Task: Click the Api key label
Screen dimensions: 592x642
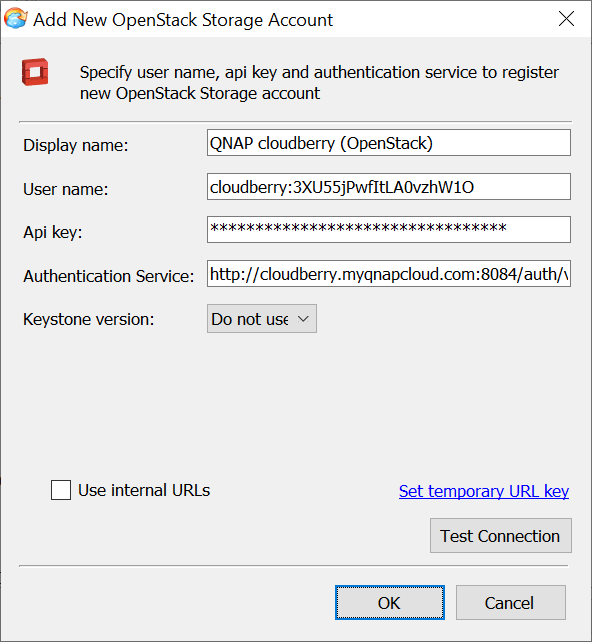Action: click(x=52, y=233)
